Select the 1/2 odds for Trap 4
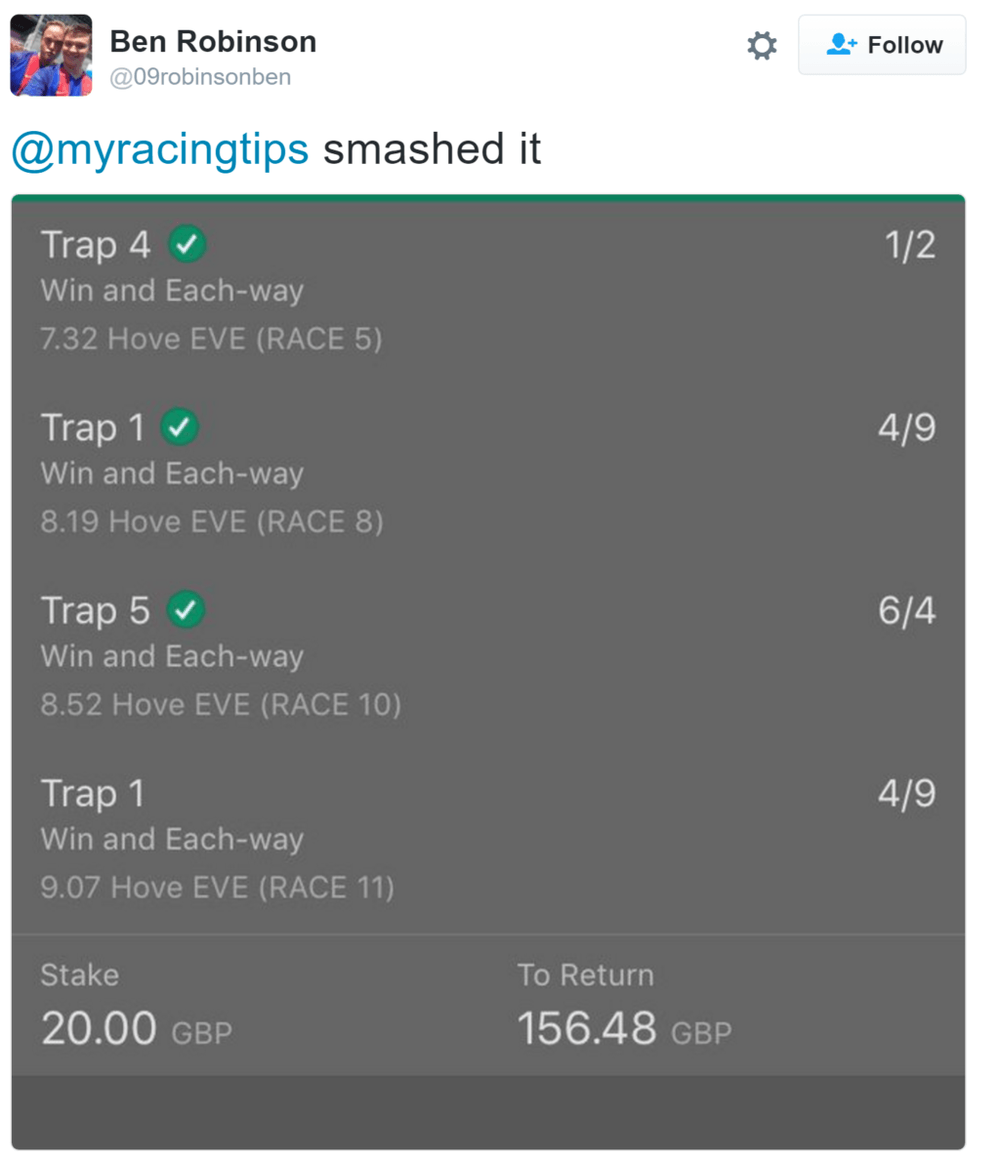 coord(910,246)
